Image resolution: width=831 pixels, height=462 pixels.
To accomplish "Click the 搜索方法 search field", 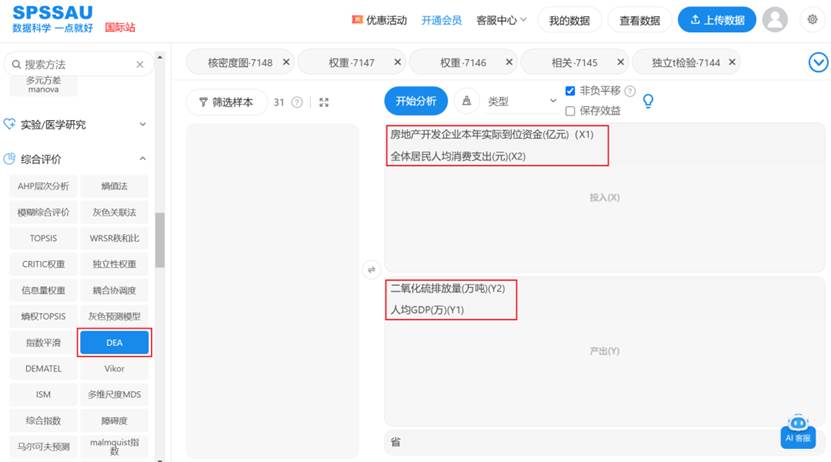I will tap(78, 65).
